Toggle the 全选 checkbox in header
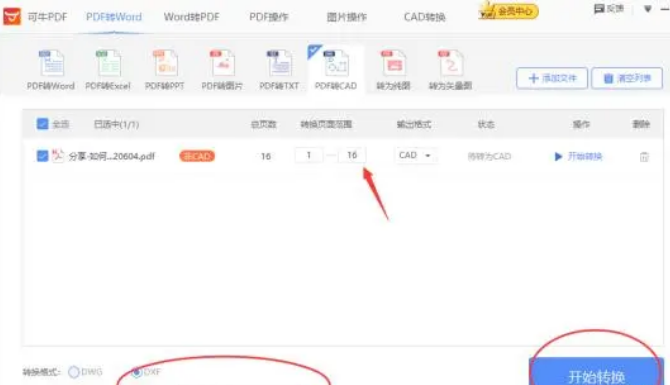The image size is (670, 385). 42,124
